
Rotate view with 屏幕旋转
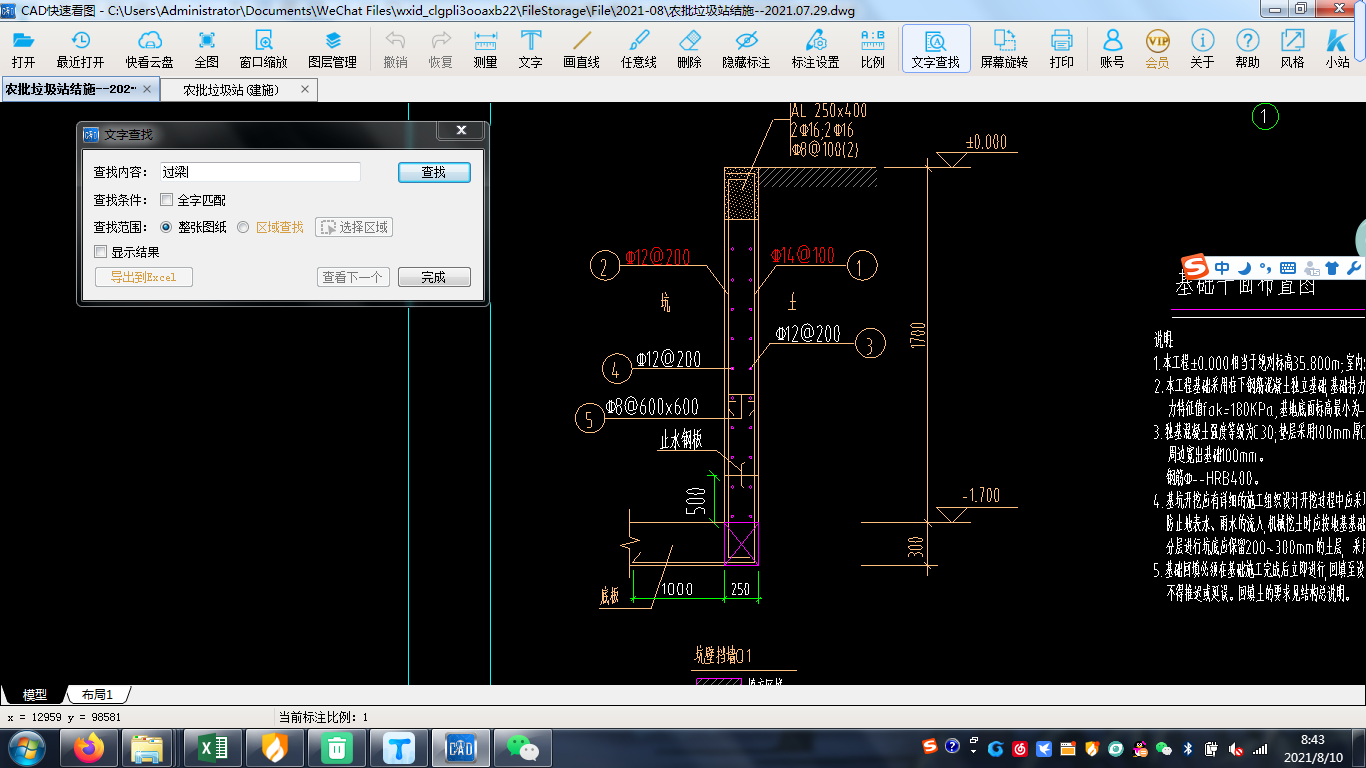coord(1004,49)
